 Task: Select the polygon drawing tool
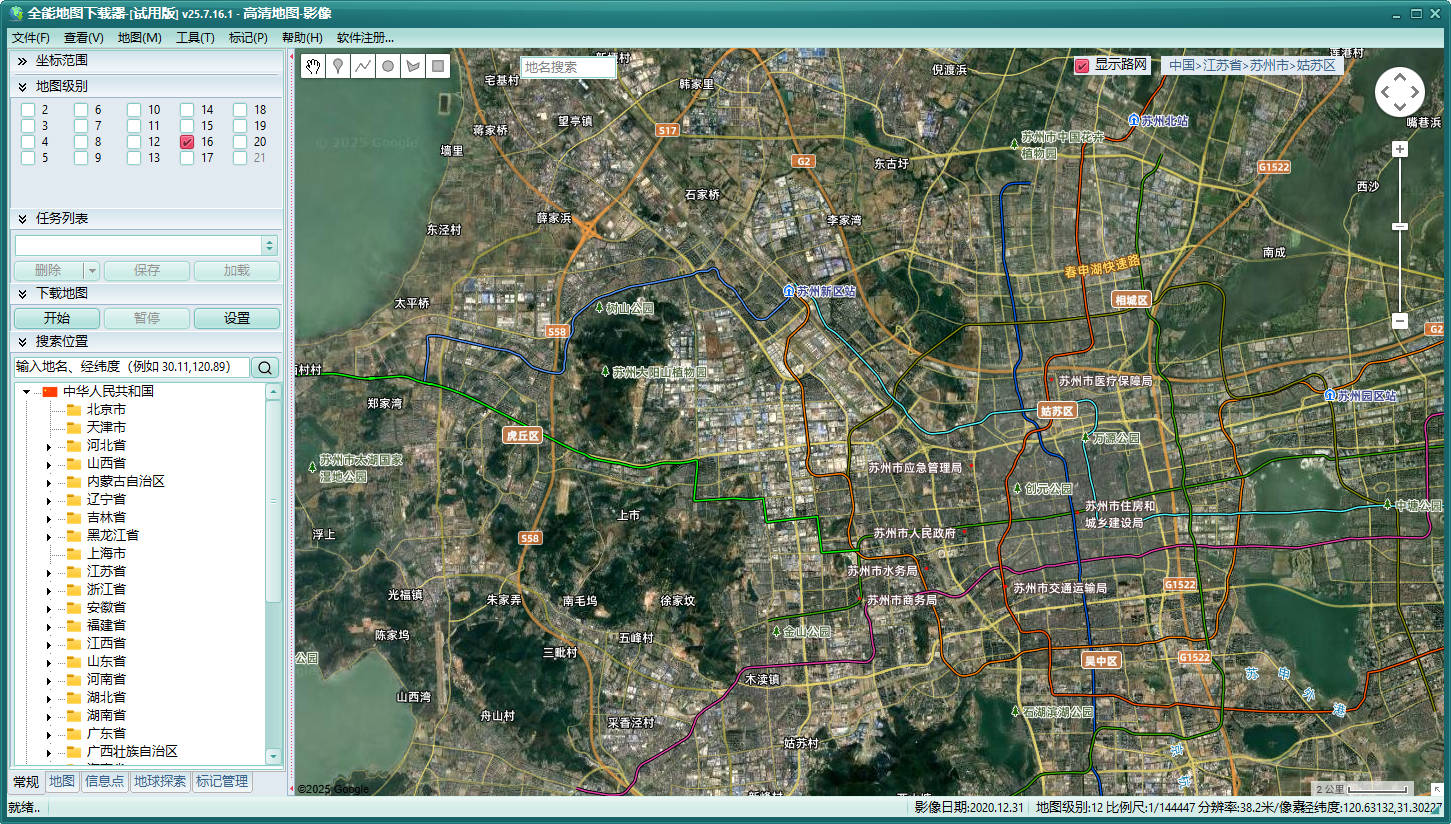coord(412,66)
